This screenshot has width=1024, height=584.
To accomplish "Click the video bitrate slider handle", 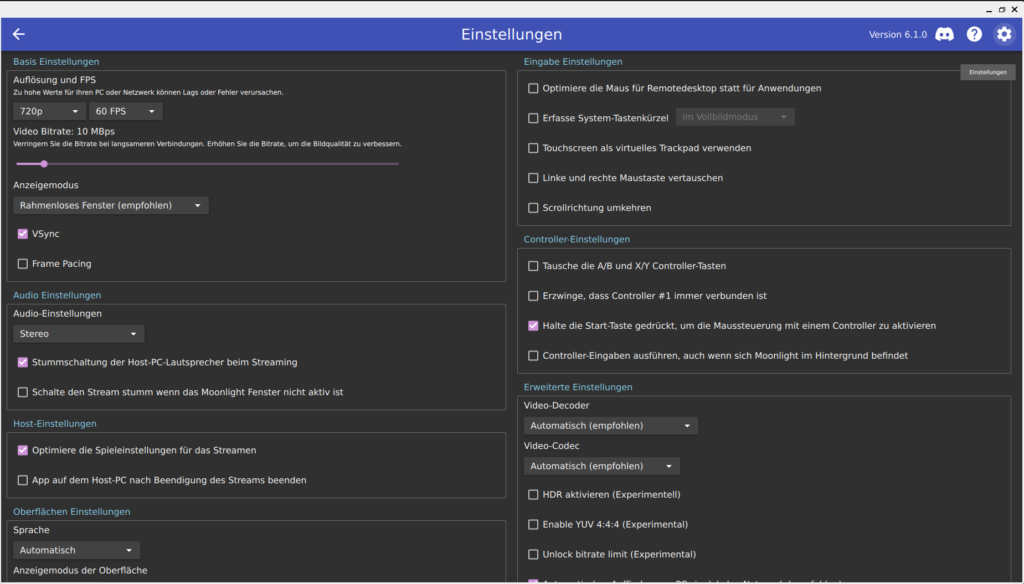I will pyautogui.click(x=44, y=164).
